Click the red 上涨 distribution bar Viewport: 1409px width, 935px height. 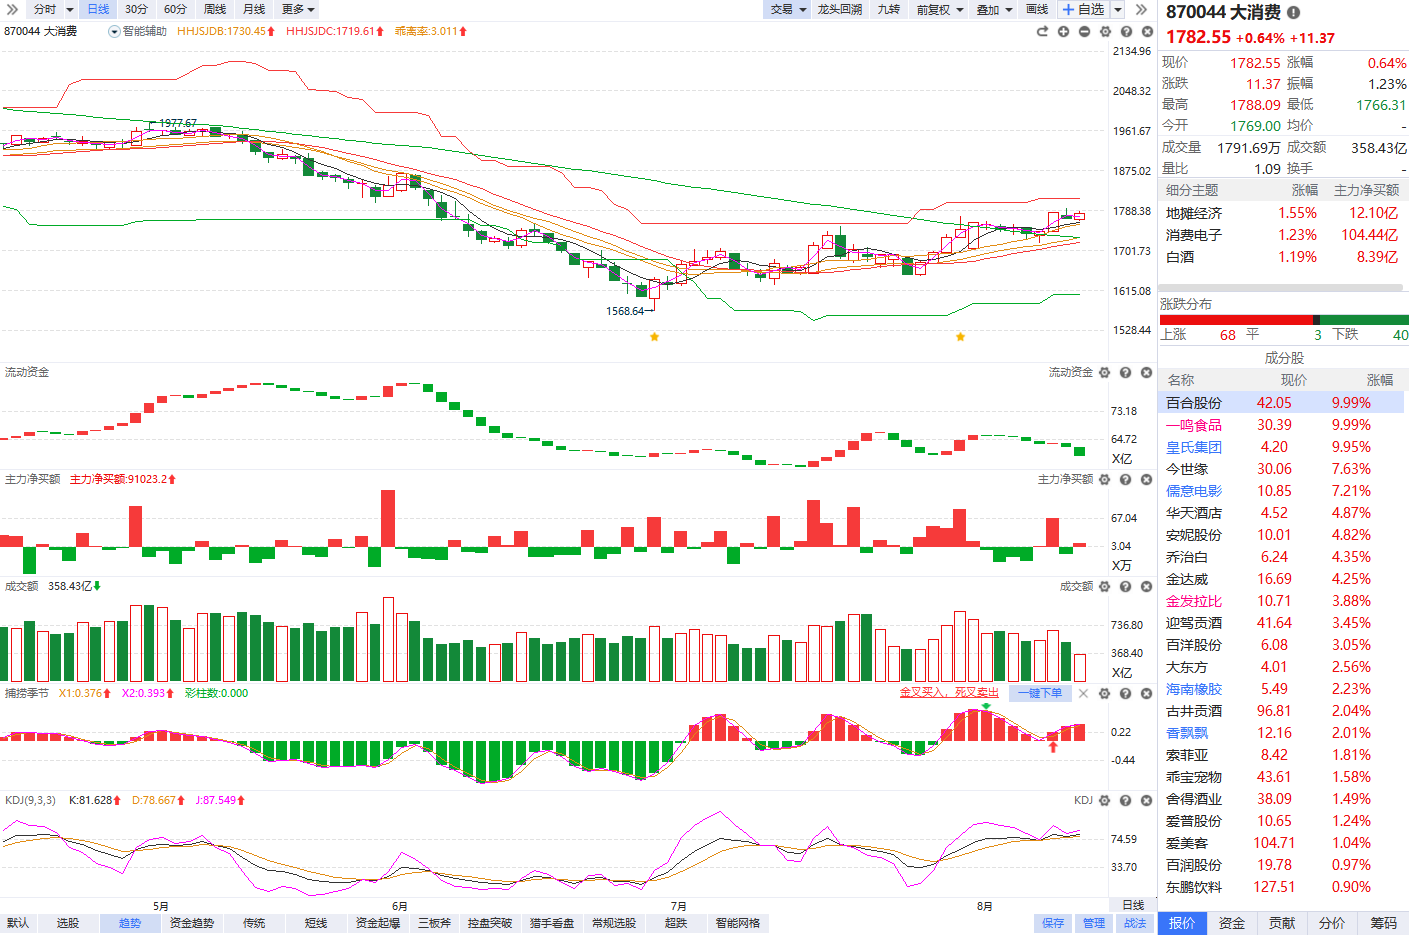tap(1236, 320)
